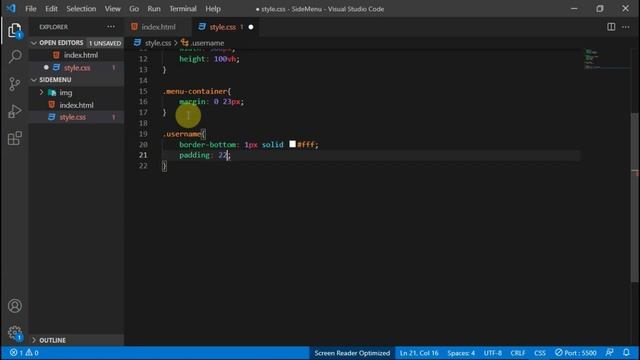This screenshot has height=360, width=640.
Task: Click the 1 UNSAVED badge
Action: click(105, 43)
